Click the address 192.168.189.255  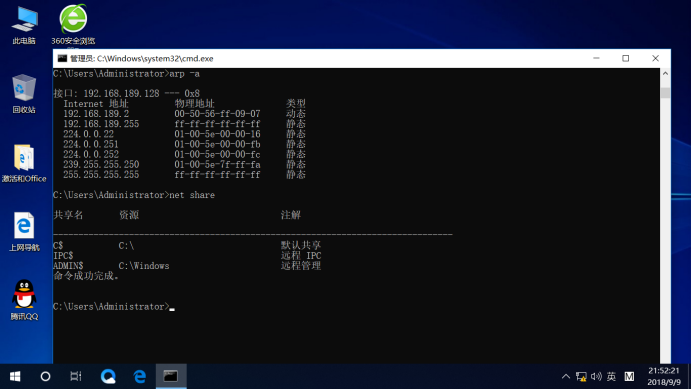click(101, 124)
